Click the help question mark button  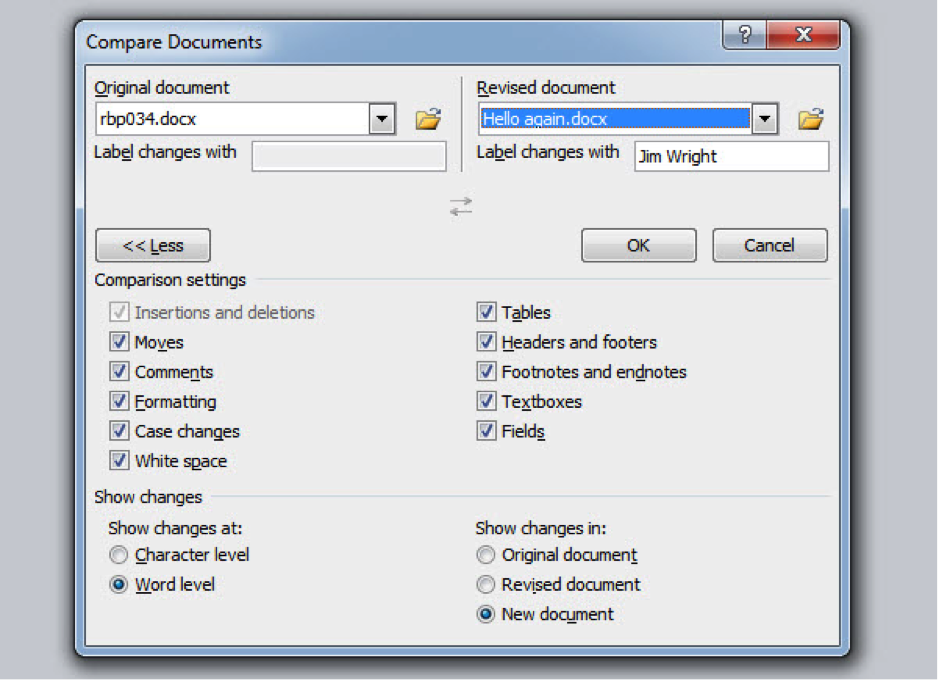(745, 37)
